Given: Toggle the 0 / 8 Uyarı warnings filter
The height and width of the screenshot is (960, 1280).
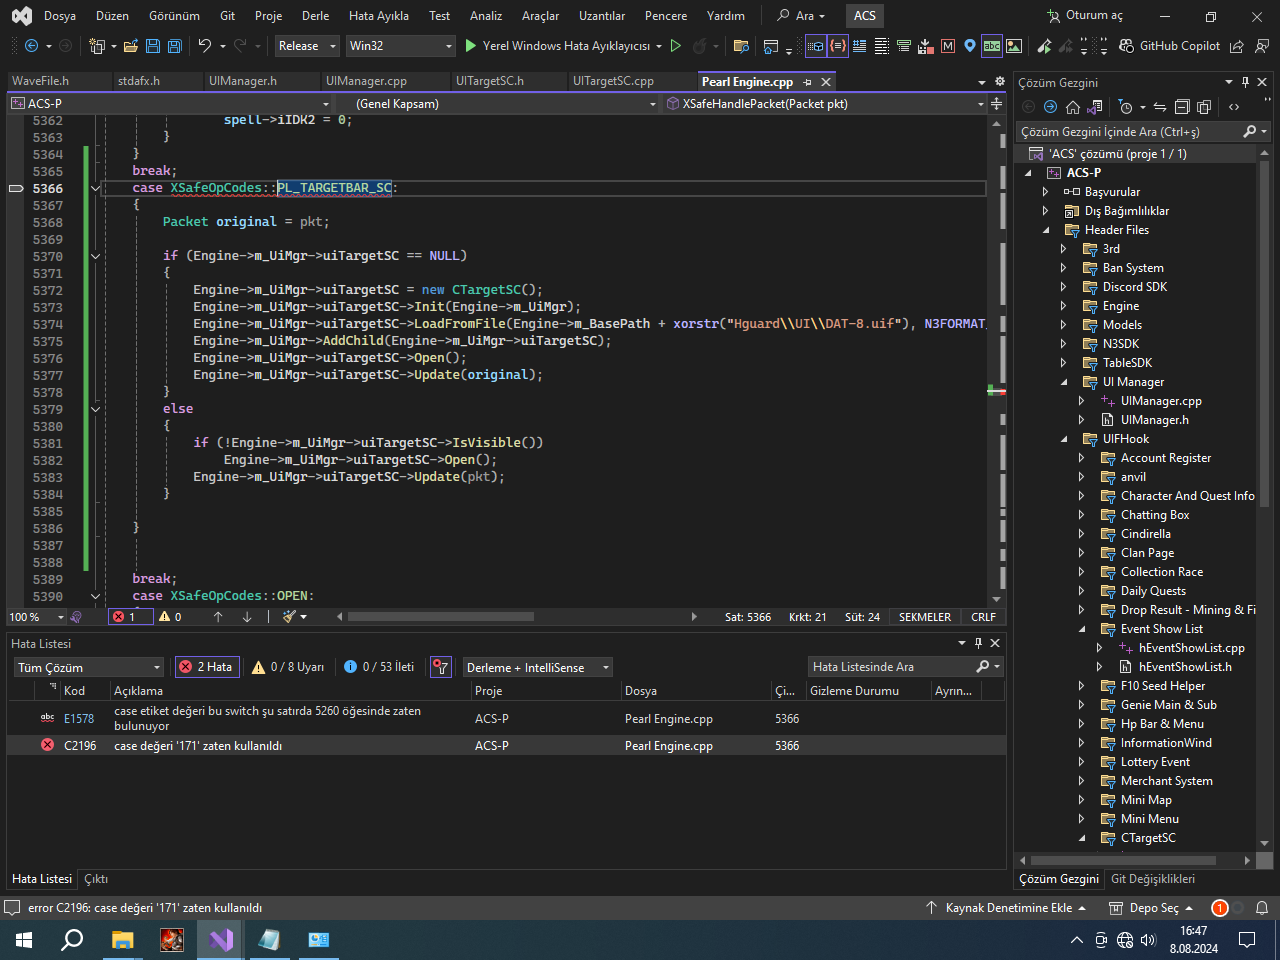Looking at the screenshot, I should [x=288, y=667].
